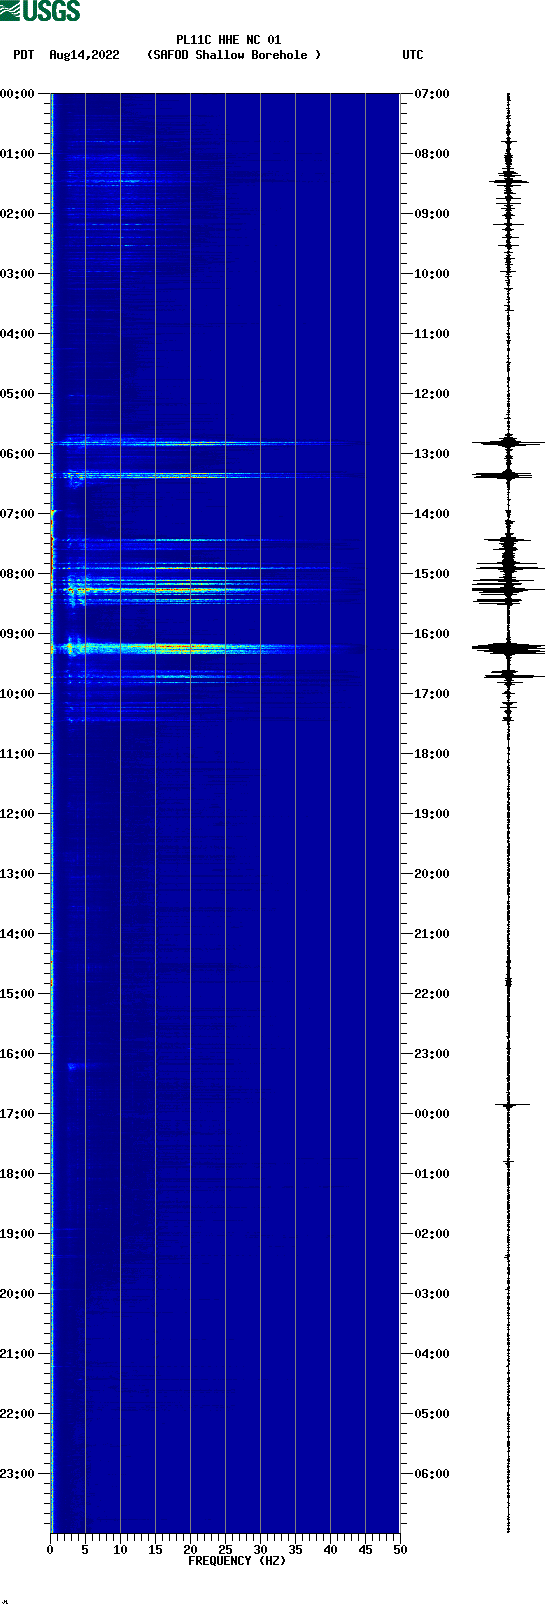Click the 20:00 PDT time label
The image size is (552, 1613).
[18, 1294]
